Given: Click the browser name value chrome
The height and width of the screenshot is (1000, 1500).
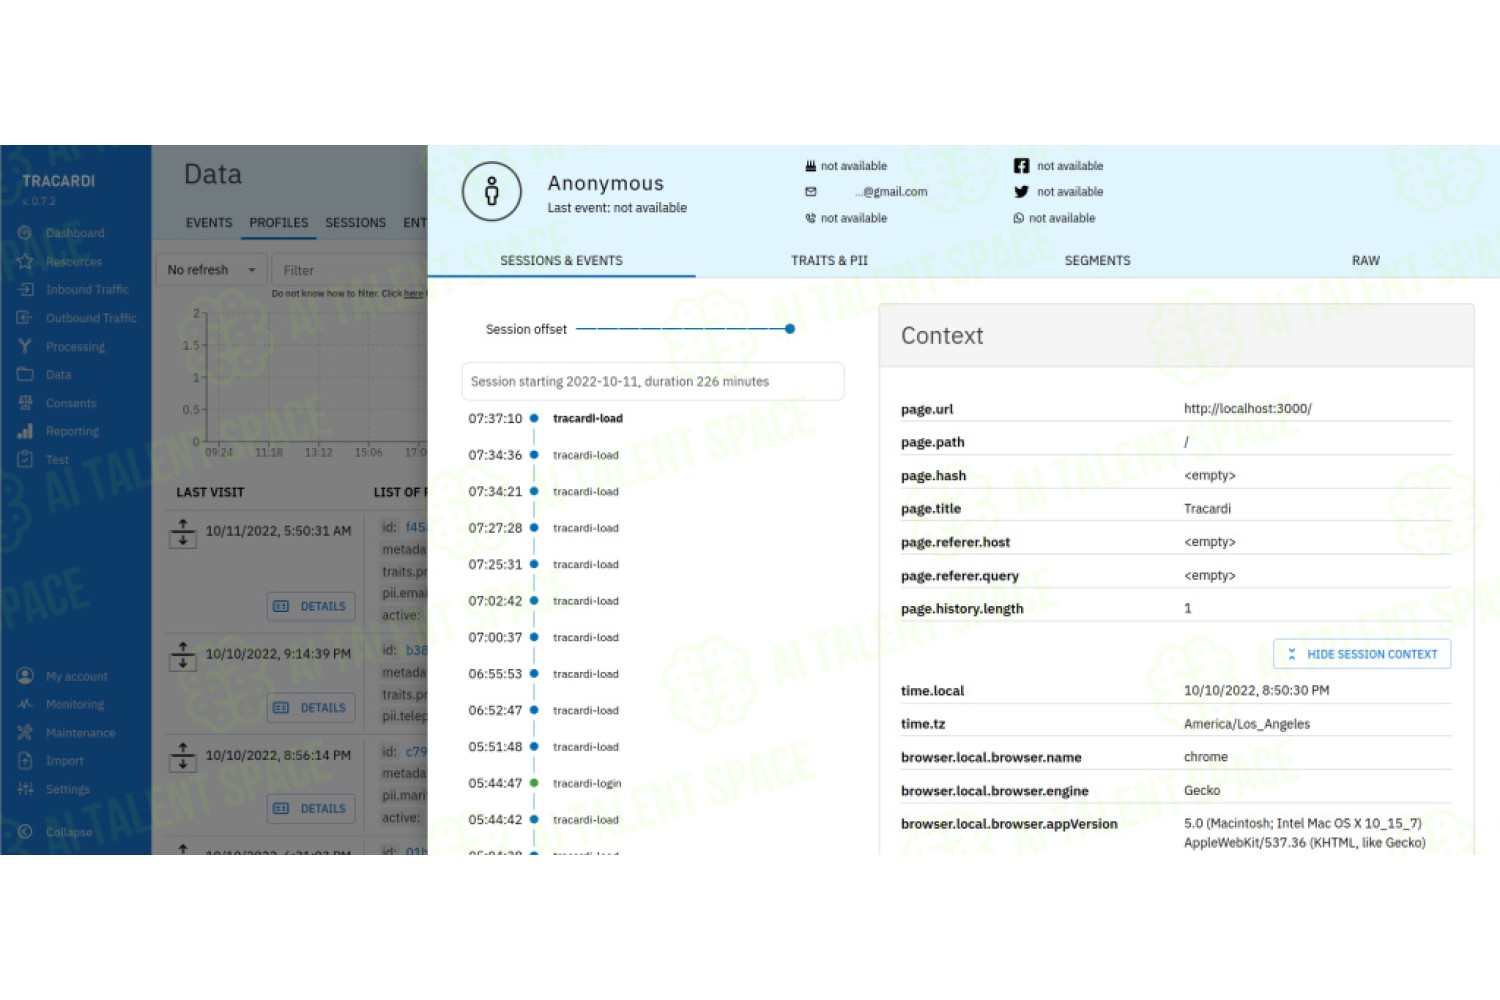Looking at the screenshot, I should pos(1205,757).
